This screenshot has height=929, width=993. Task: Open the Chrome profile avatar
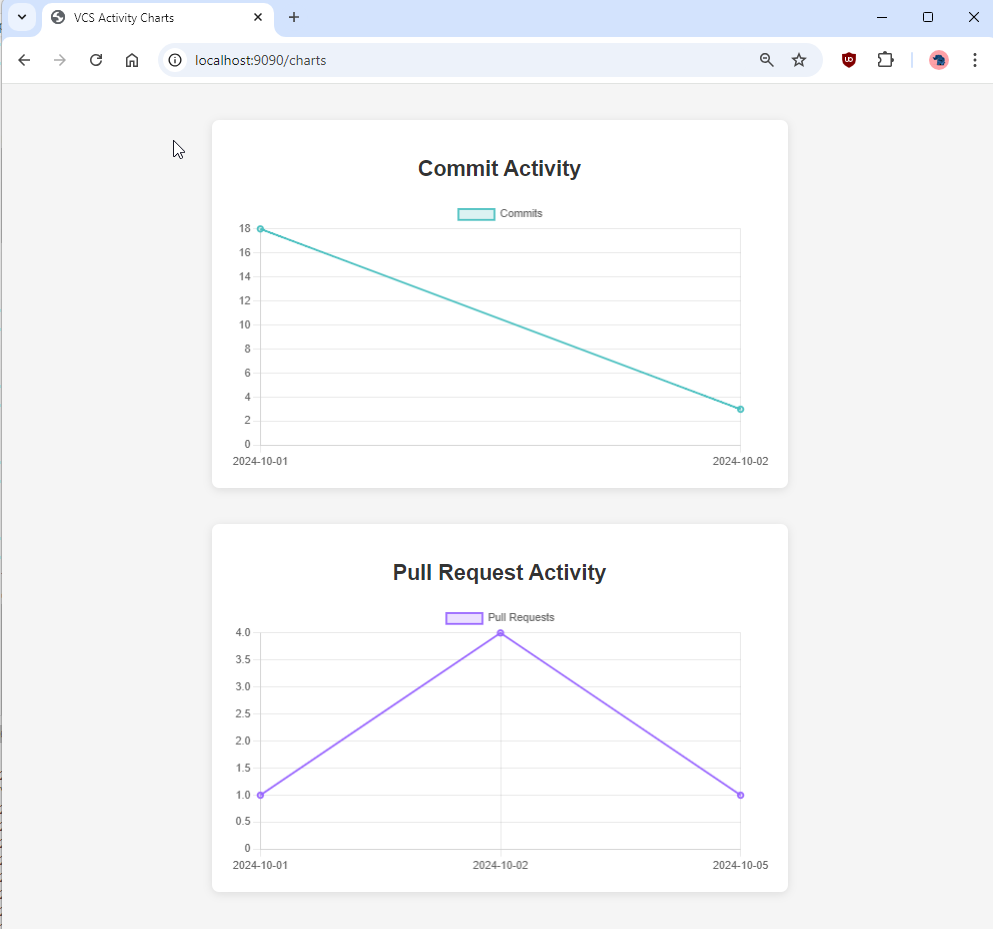pyautogui.click(x=938, y=60)
